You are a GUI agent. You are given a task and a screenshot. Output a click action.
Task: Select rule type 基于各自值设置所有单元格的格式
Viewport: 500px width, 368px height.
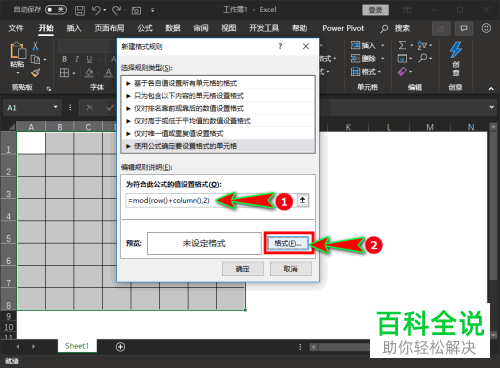click(218, 83)
